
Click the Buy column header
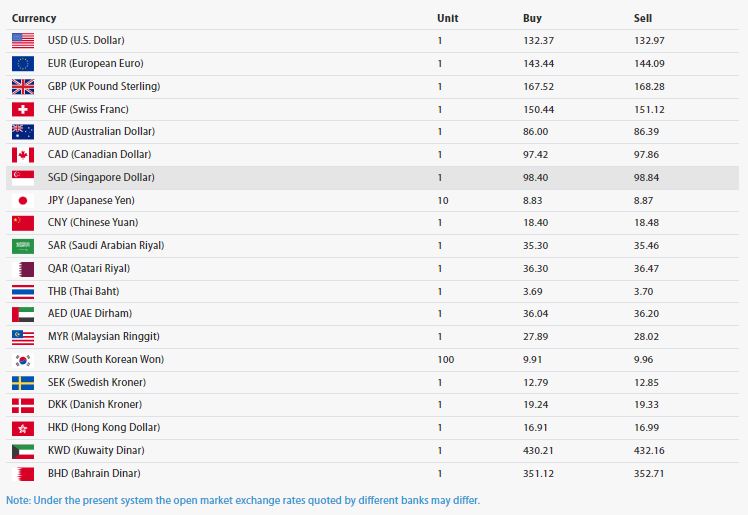(532, 18)
